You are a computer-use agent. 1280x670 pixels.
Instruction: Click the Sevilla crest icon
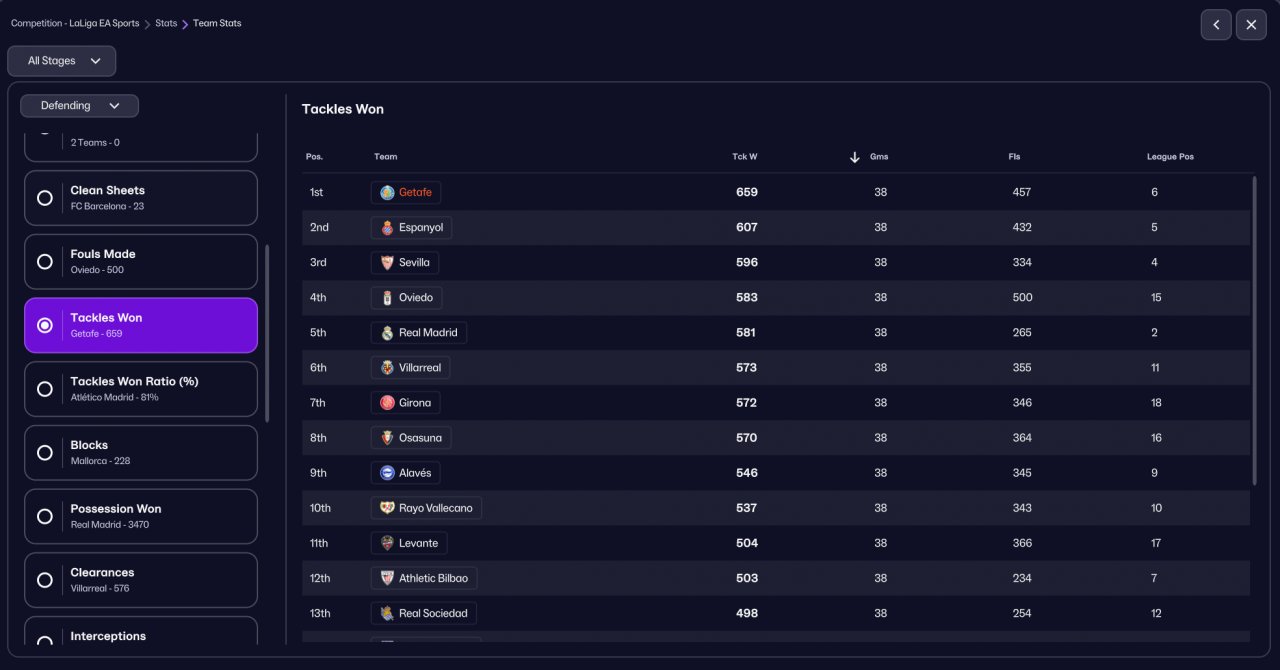tap(387, 262)
